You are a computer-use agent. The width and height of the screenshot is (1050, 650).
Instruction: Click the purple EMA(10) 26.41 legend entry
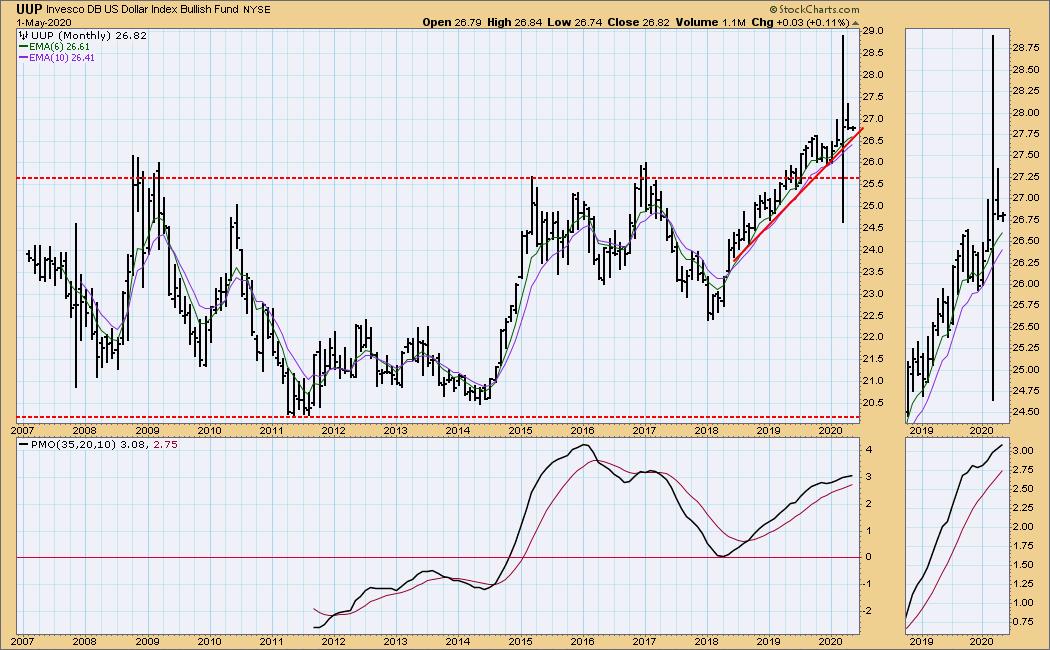[57, 58]
